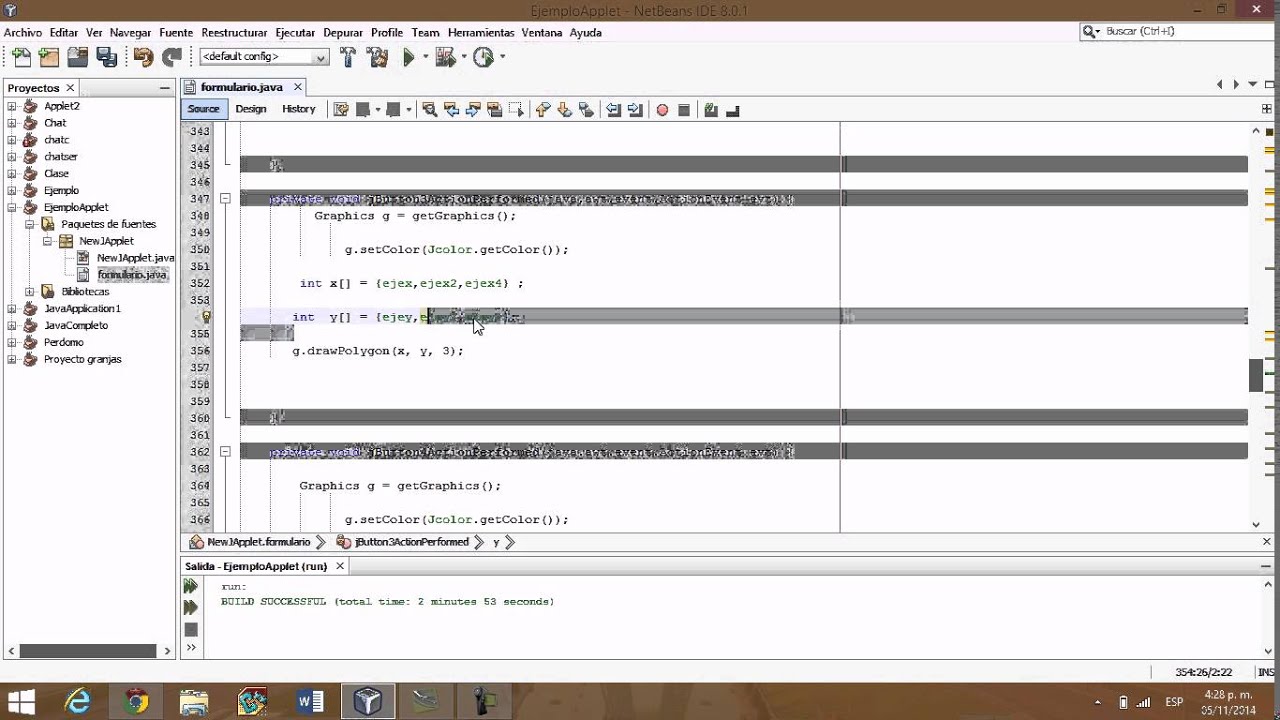Open Profile Project dropdown arrow
The height and width of the screenshot is (720, 1280).
[x=501, y=57]
